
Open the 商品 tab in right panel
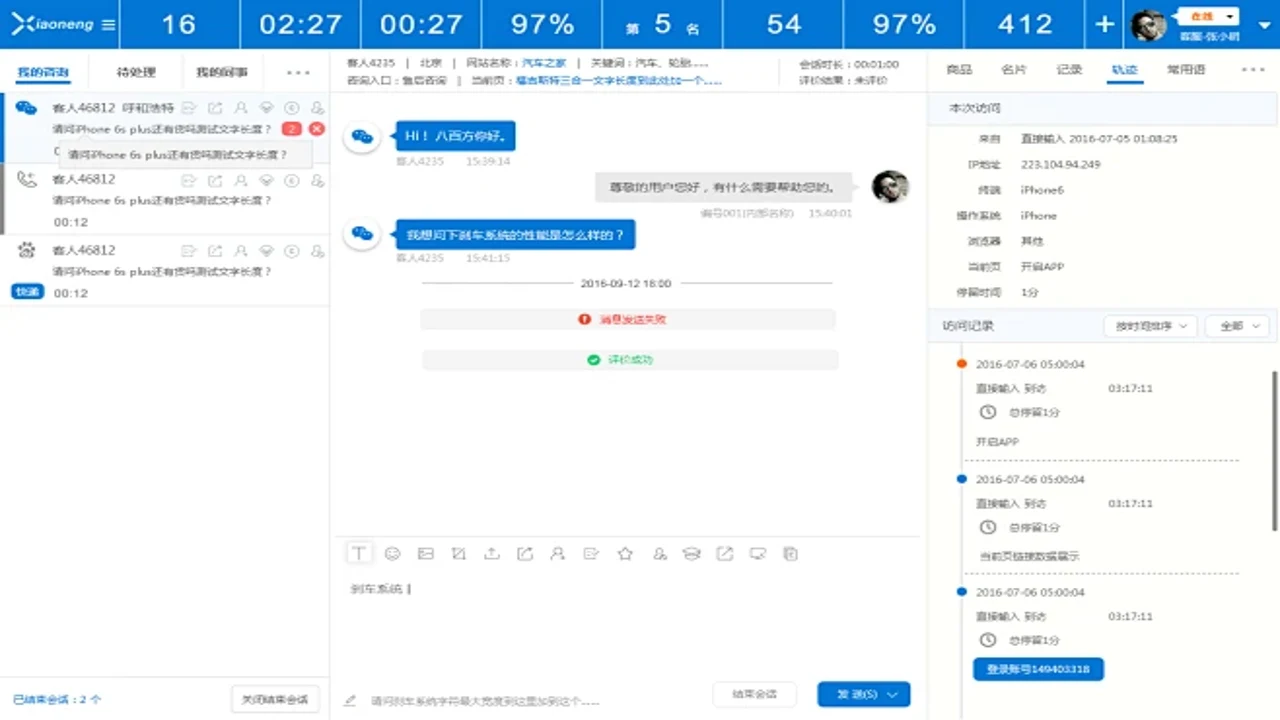coord(959,69)
